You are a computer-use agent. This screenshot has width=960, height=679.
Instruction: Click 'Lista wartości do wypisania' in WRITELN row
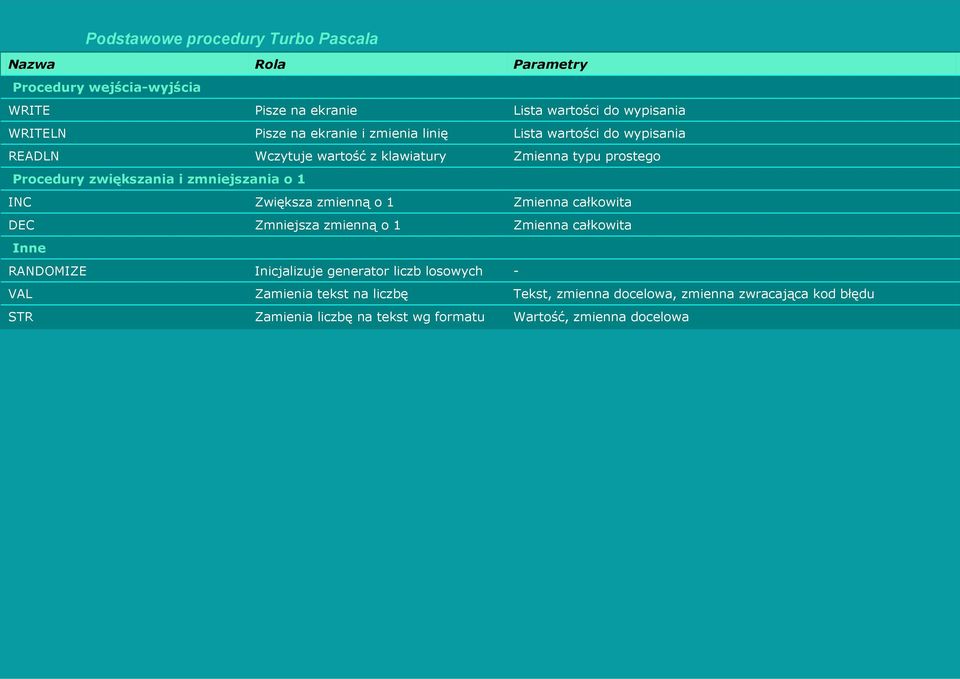599,133
